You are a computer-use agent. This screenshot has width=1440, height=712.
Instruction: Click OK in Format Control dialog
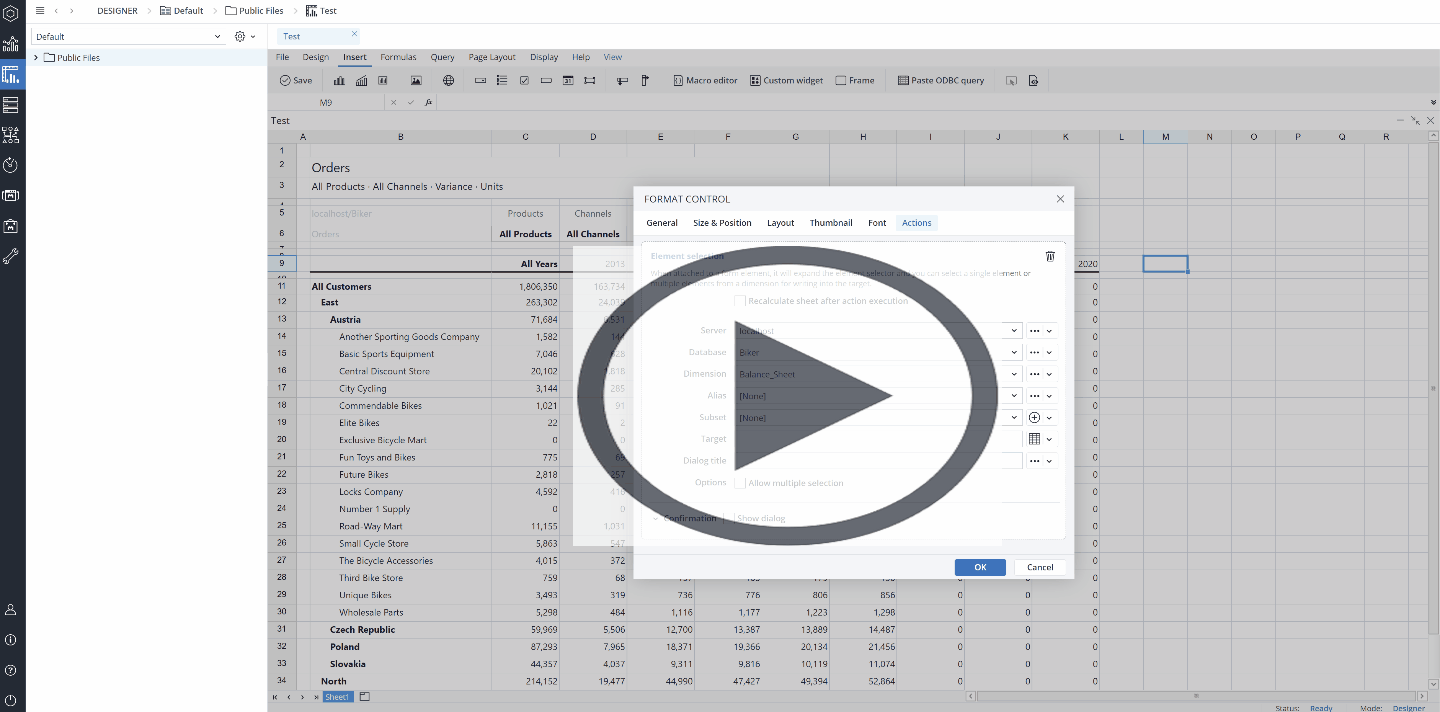pos(980,567)
